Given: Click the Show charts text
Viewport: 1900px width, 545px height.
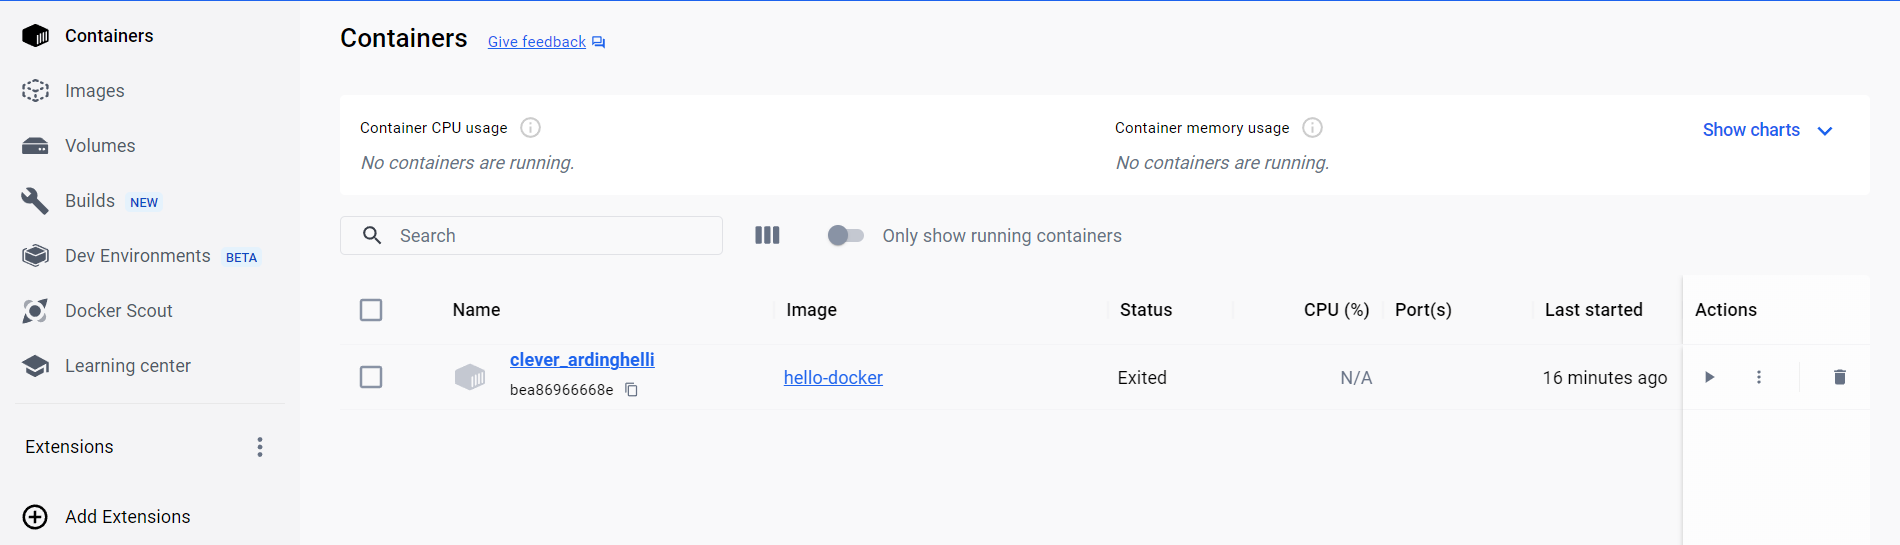Looking at the screenshot, I should click(x=1751, y=130).
